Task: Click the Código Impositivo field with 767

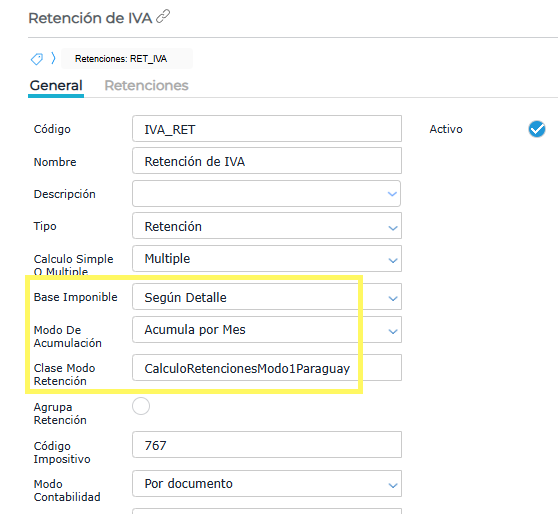Action: [x=267, y=445]
